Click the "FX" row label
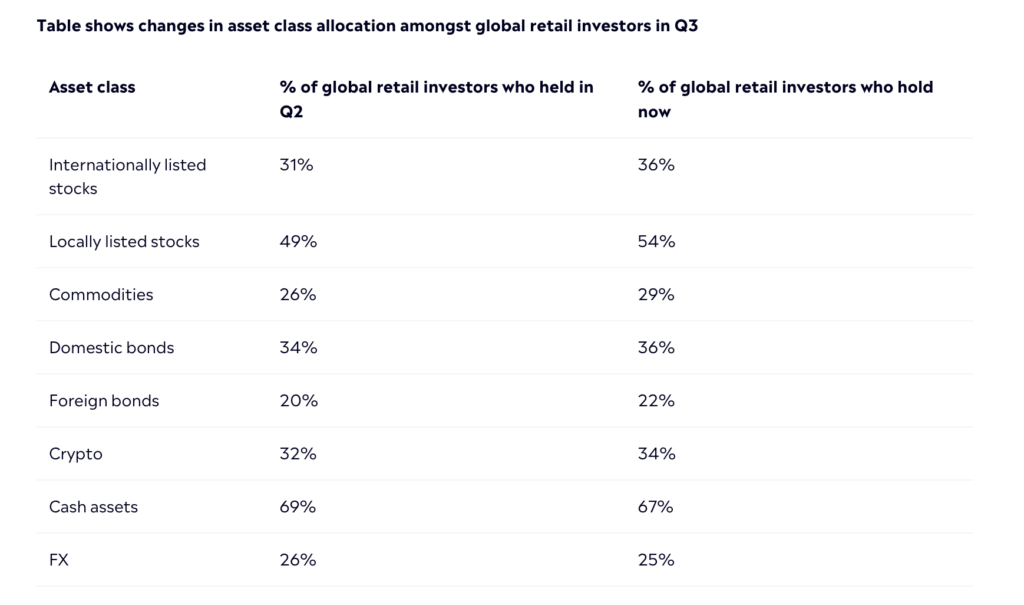 59,559
